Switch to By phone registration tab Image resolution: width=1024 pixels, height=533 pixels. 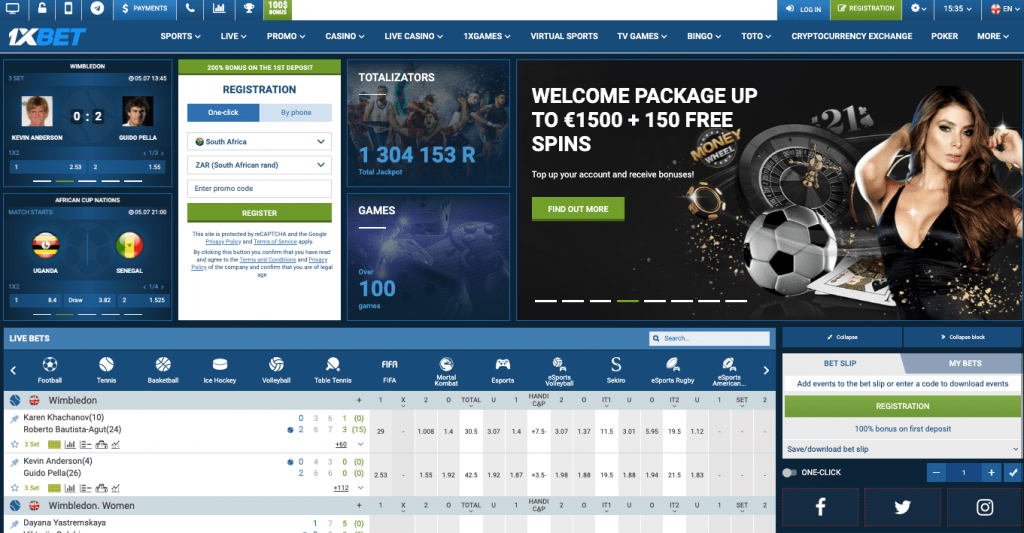pos(296,112)
